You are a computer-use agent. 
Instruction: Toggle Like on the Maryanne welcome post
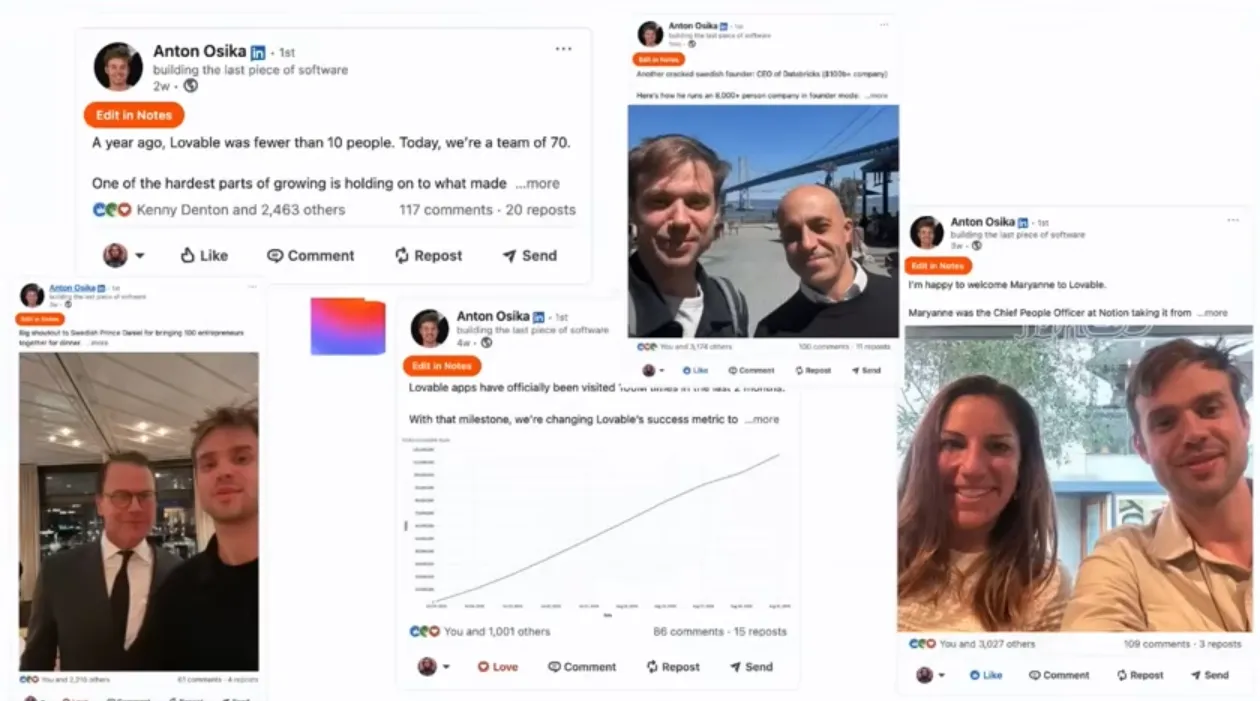(985, 675)
